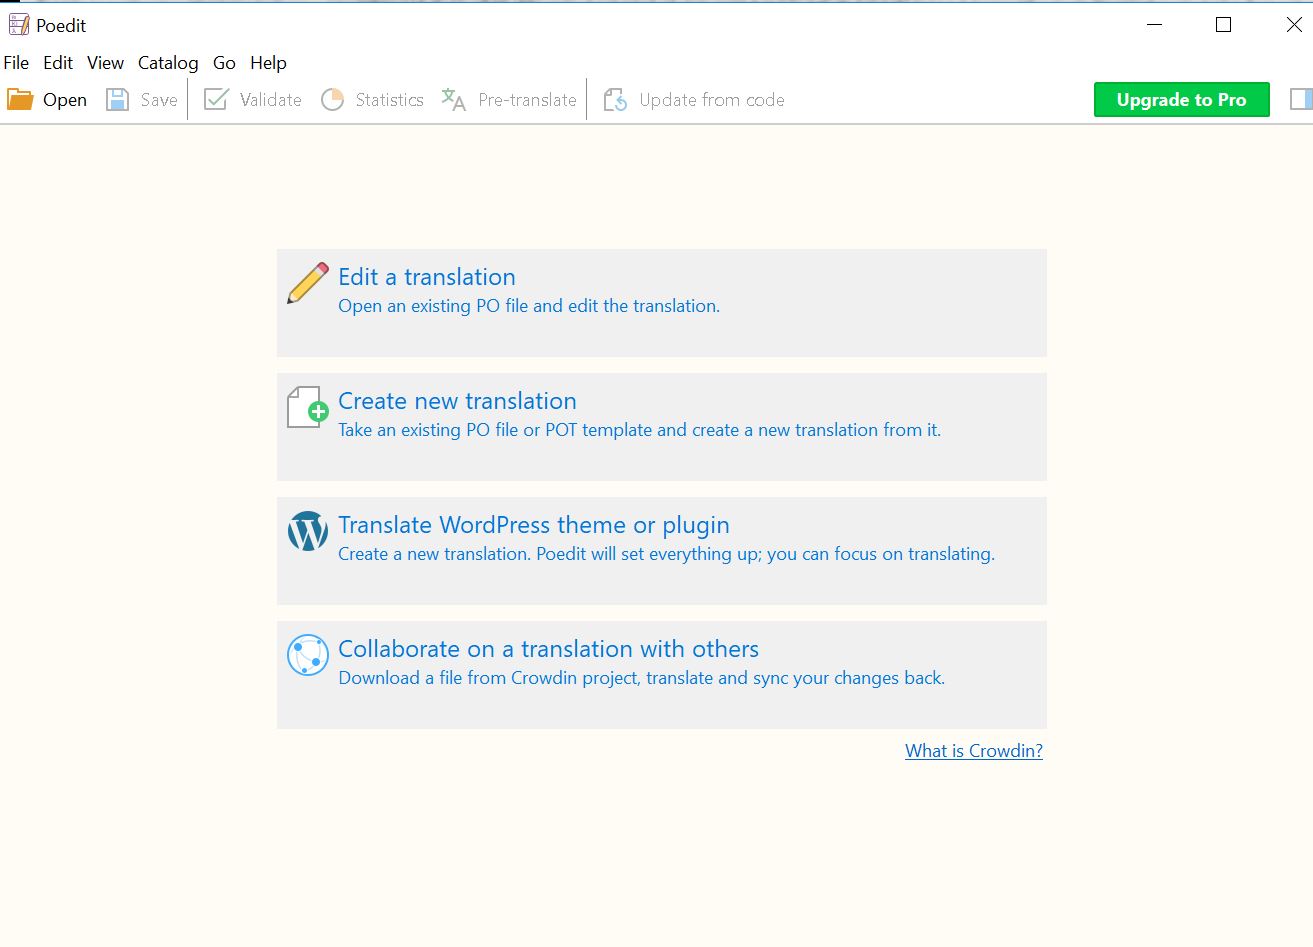Select the Edit a translation heading
This screenshot has height=947, width=1313.
click(x=427, y=277)
